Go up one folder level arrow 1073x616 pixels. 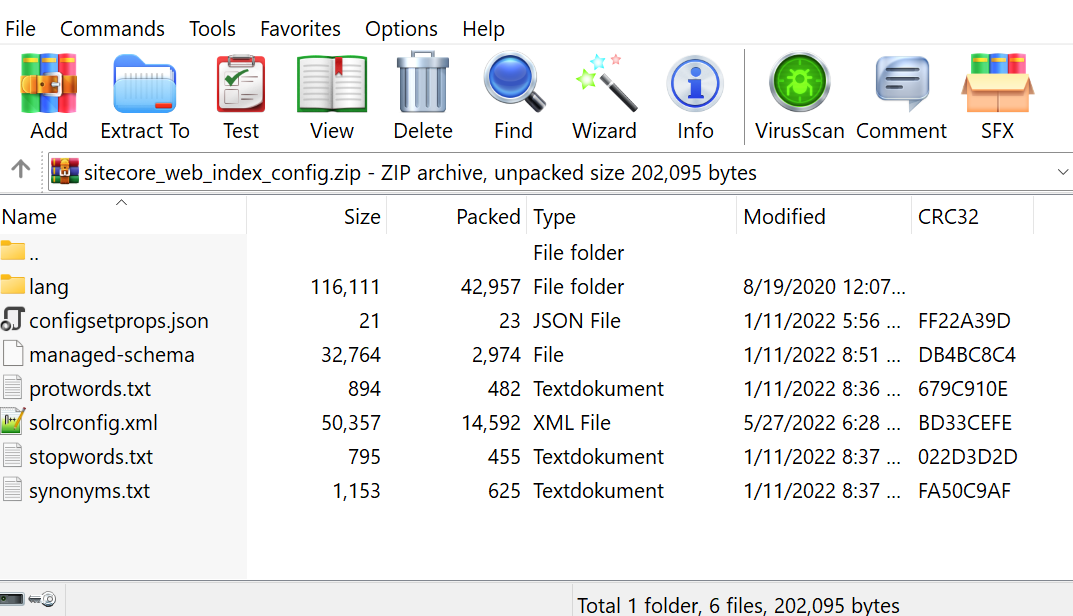[20, 171]
